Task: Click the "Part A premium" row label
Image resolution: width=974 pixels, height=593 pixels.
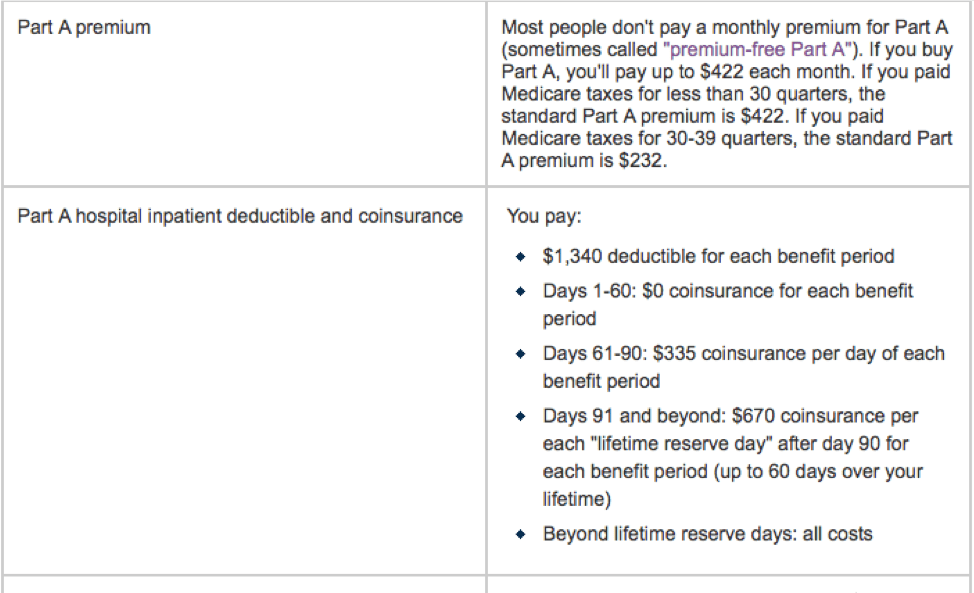Action: tap(84, 28)
